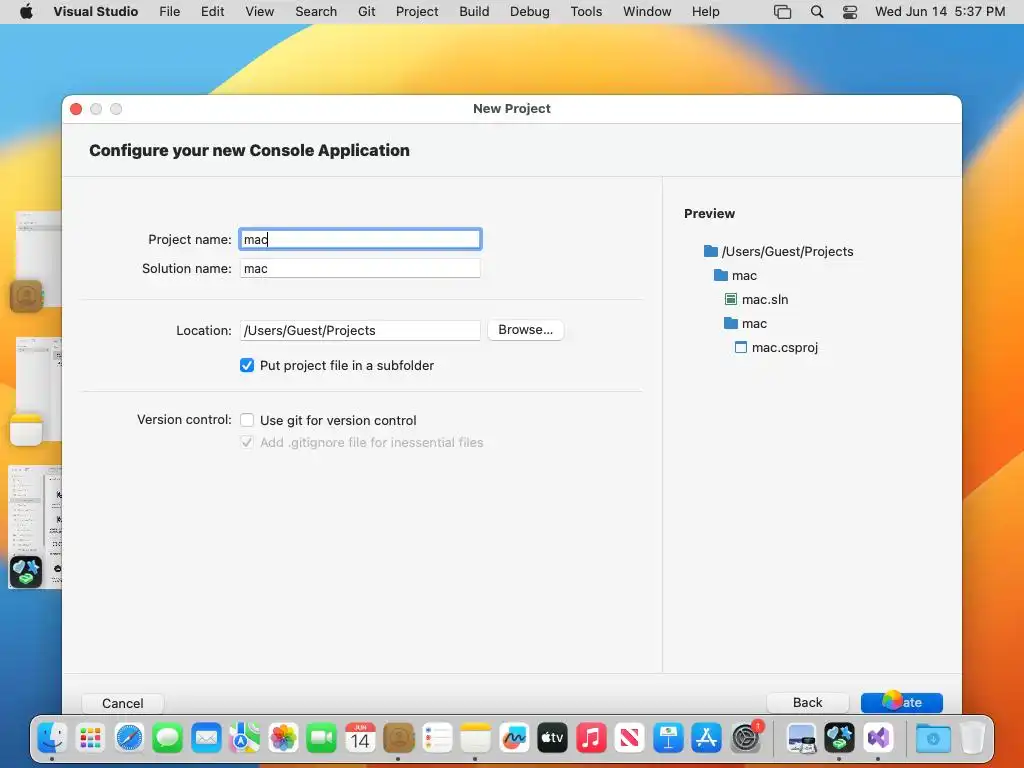Click the menu bar date and time
The width and height of the screenshot is (1024, 768).
pyautogui.click(x=940, y=12)
